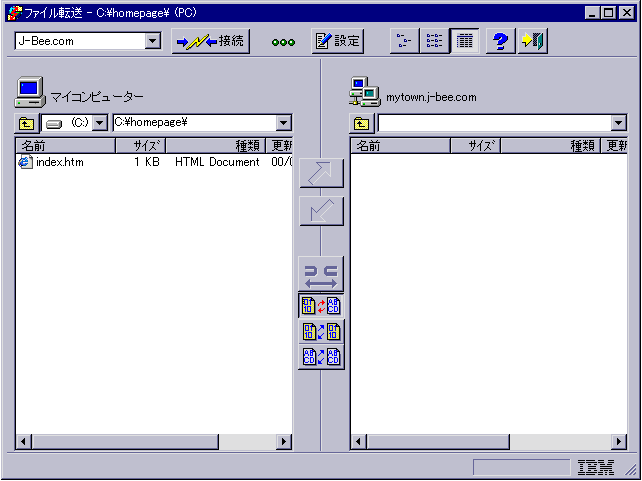Go up one folder on remote host

pos(361,123)
